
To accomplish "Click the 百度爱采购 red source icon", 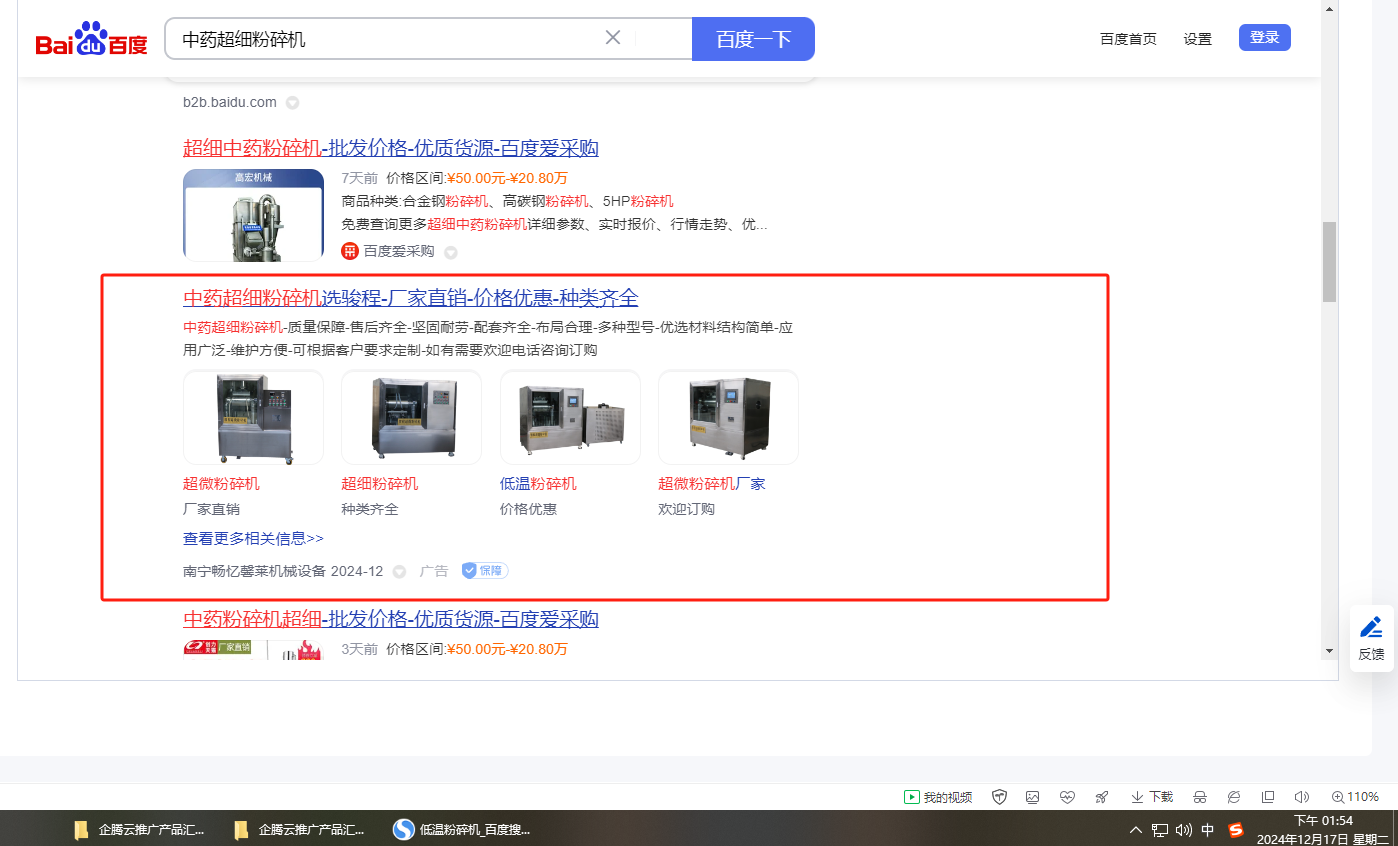I will [350, 251].
